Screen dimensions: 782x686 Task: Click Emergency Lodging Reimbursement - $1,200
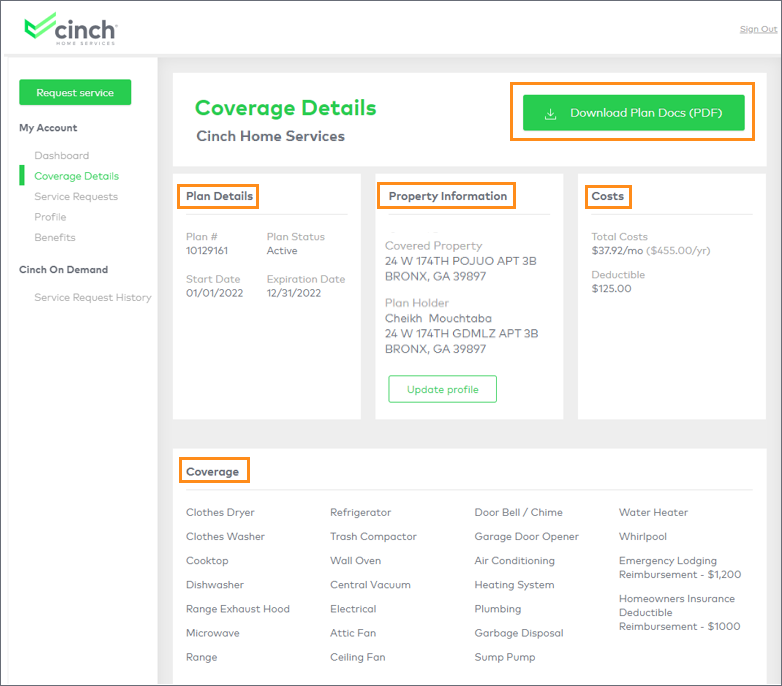(x=680, y=567)
